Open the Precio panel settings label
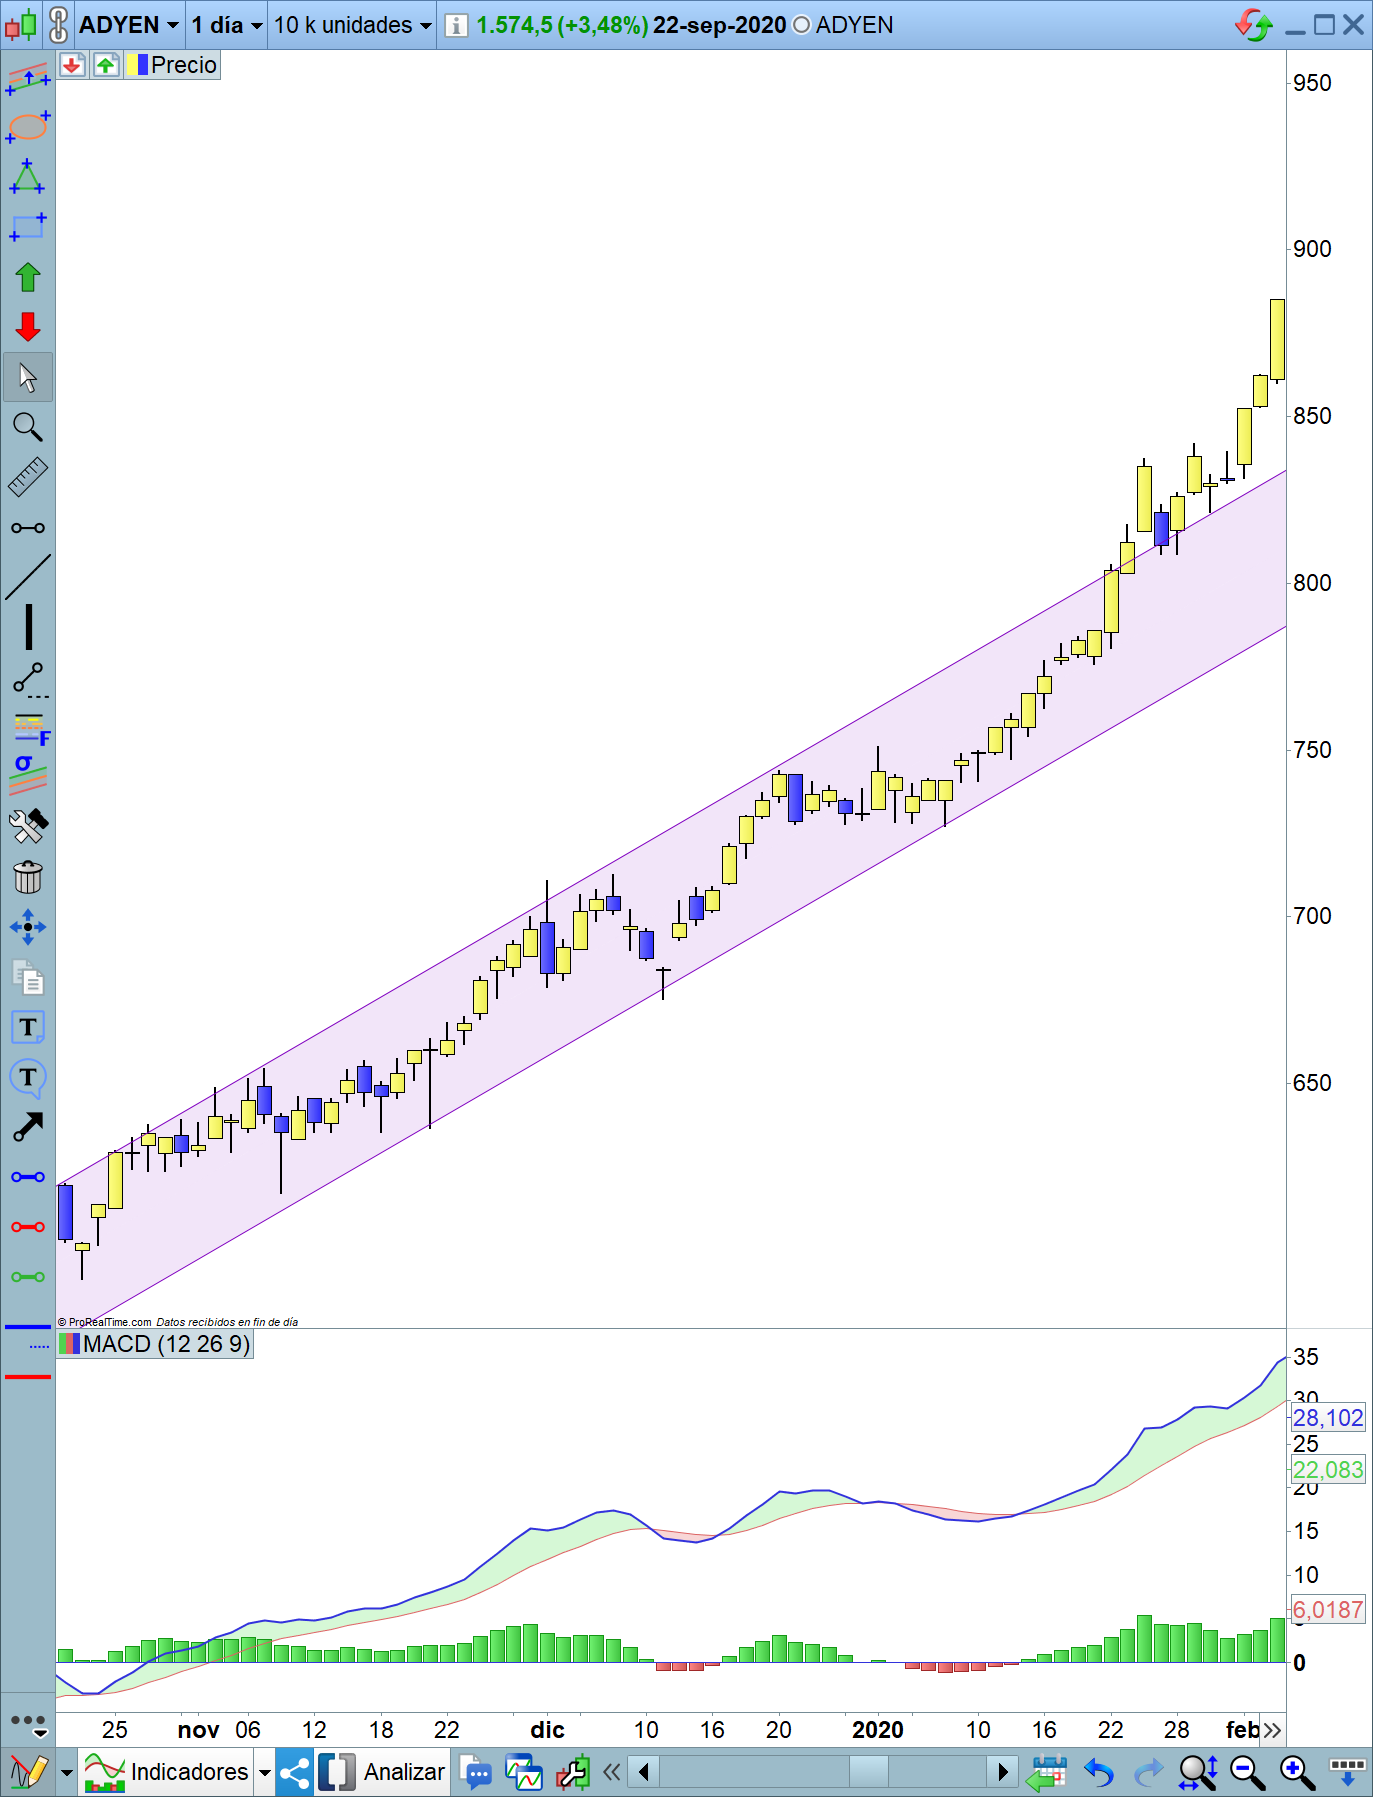The height and width of the screenshot is (1797, 1373). pos(172,65)
